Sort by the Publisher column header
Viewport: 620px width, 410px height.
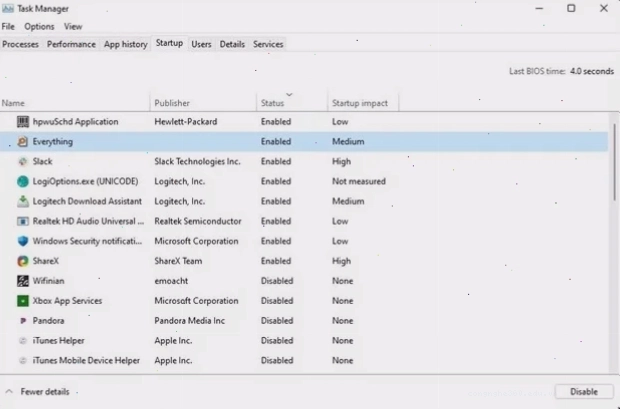[203, 103]
